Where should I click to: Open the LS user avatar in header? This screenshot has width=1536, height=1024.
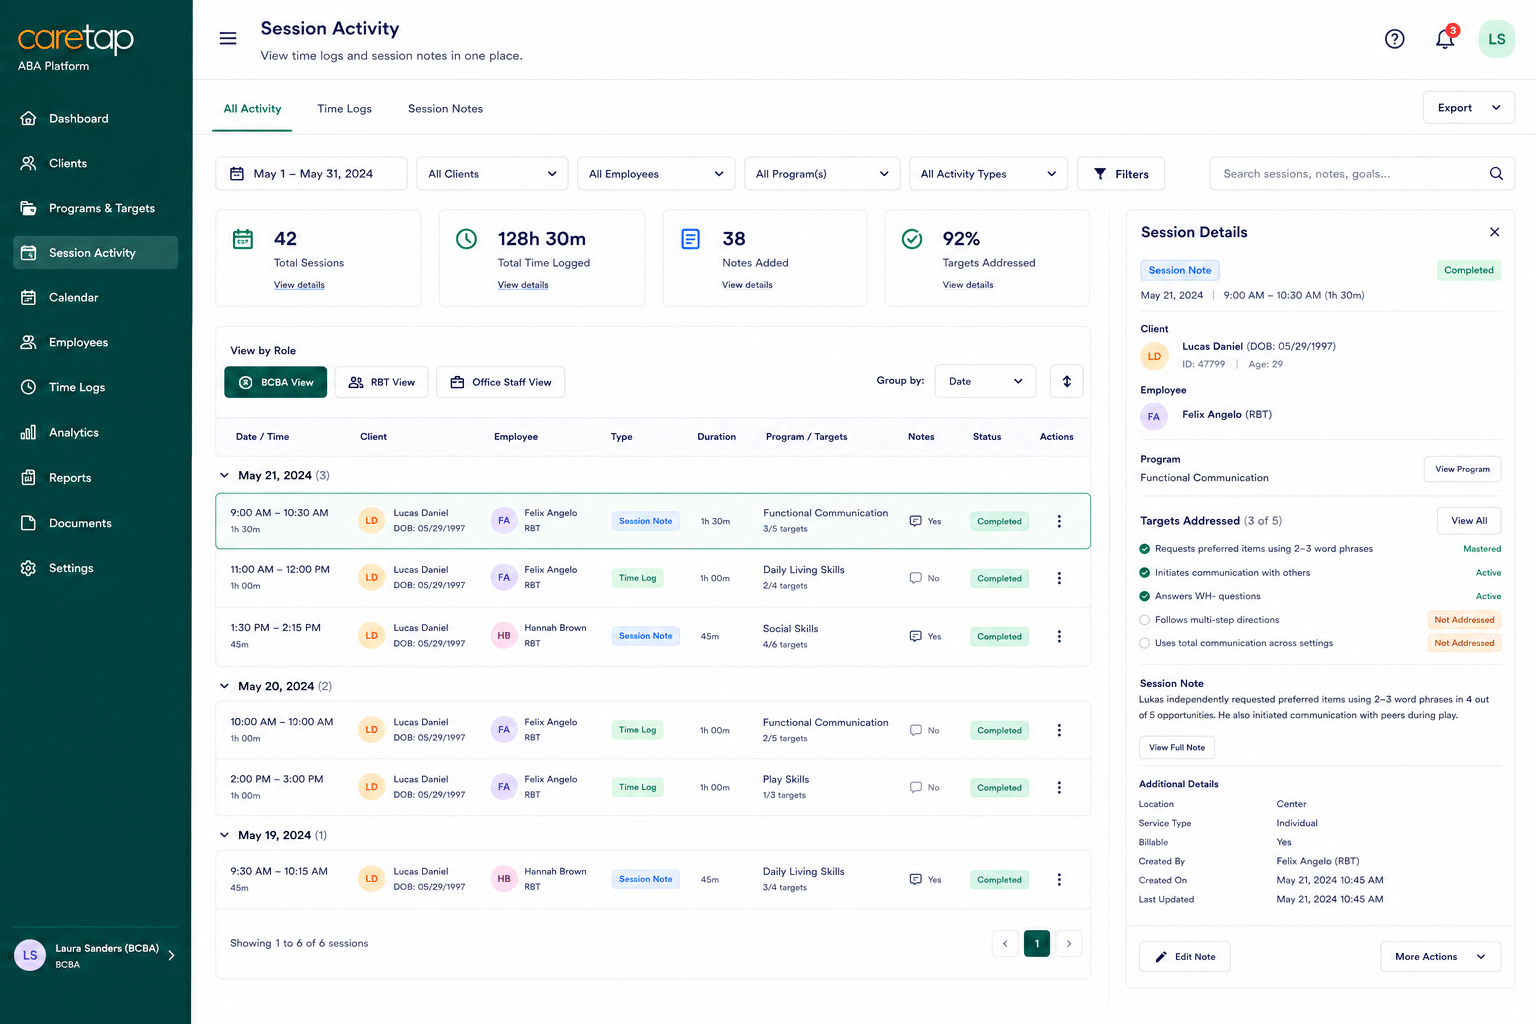pos(1496,39)
